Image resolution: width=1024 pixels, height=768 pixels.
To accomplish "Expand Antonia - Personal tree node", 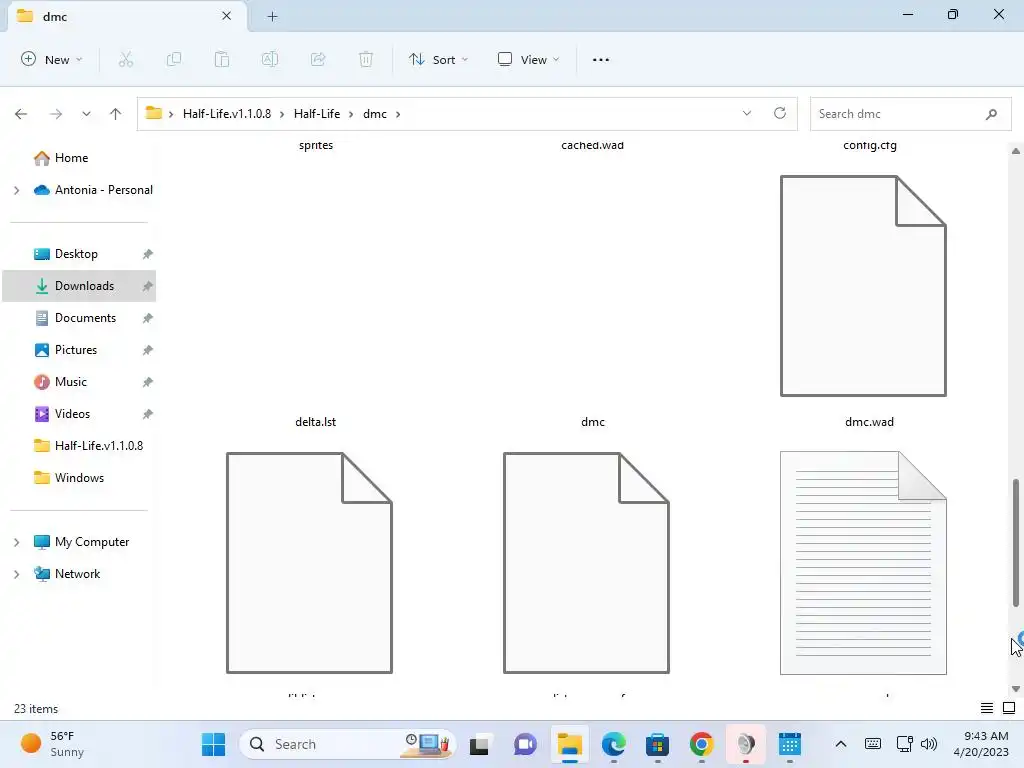I will pyautogui.click(x=16, y=190).
